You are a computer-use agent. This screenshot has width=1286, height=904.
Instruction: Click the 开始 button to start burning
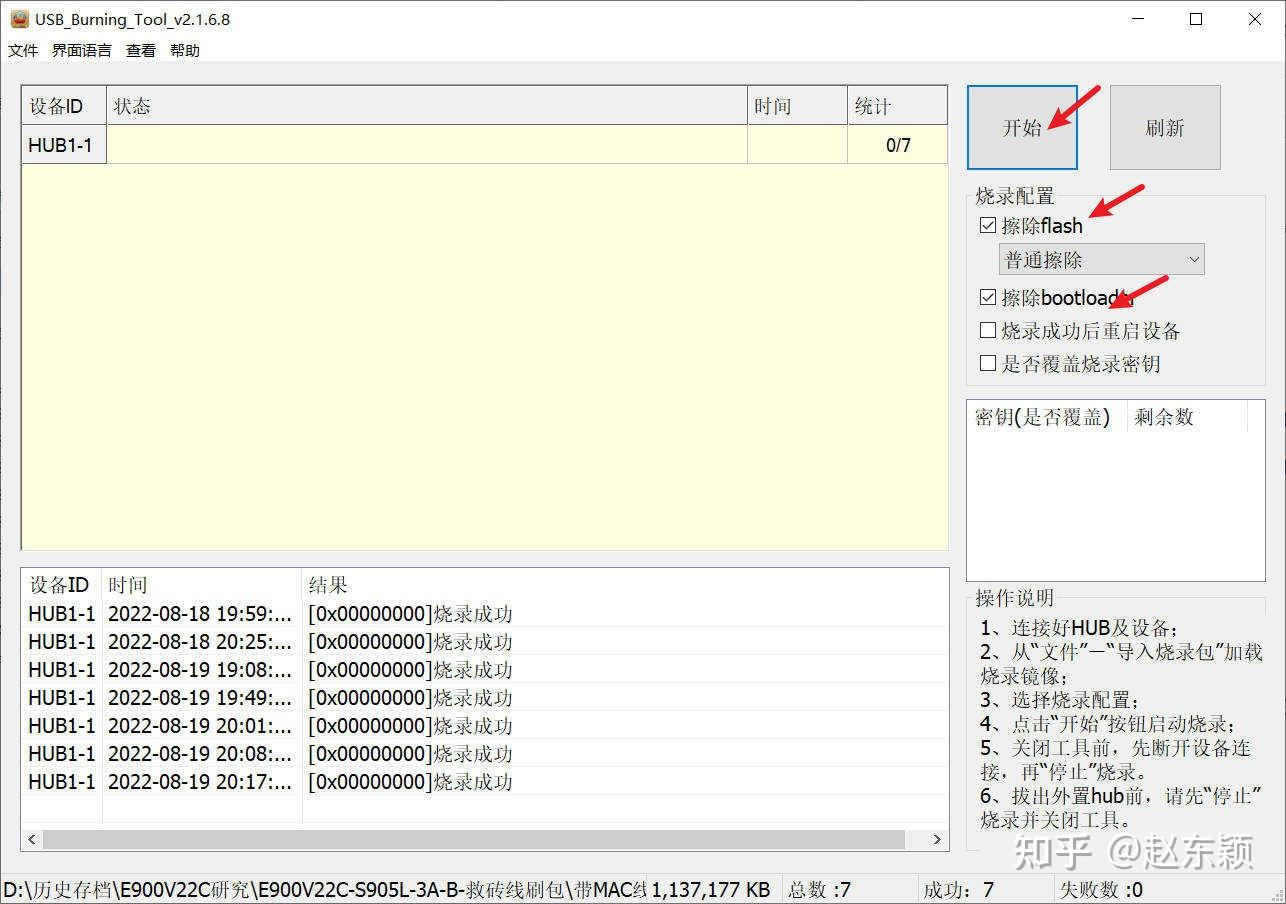(1022, 127)
